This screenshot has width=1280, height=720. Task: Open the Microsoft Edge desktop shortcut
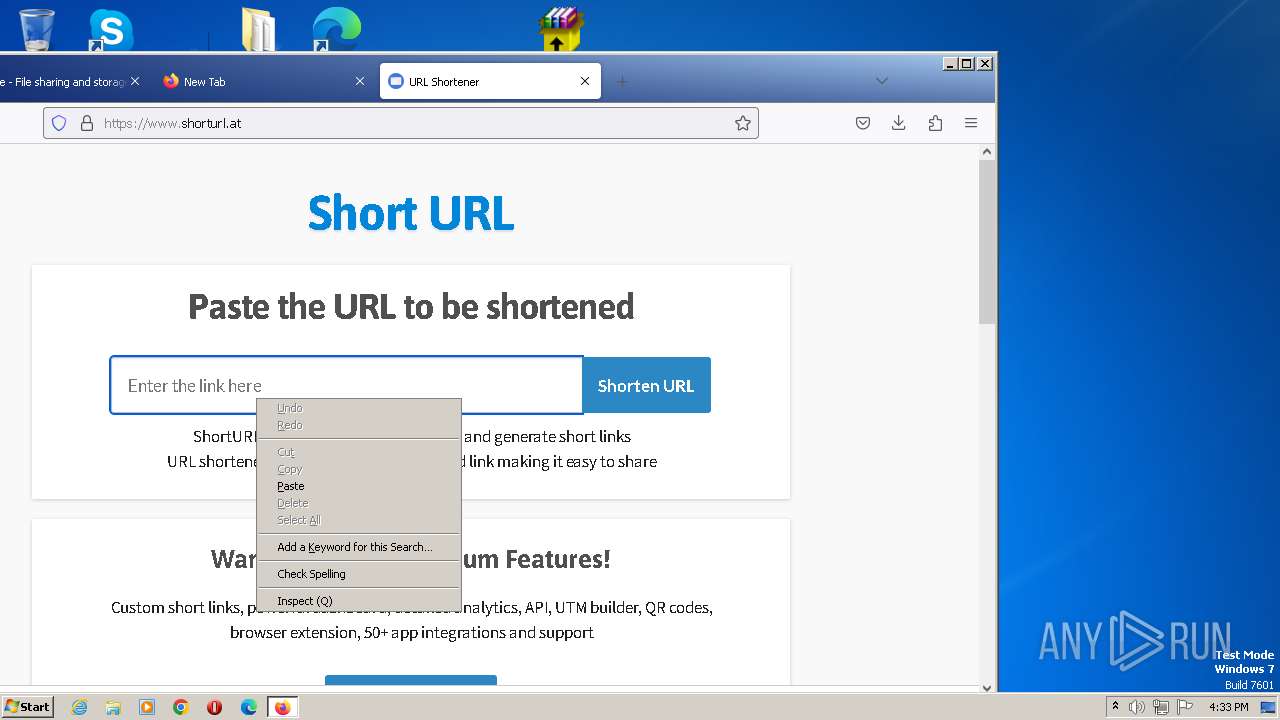336,29
